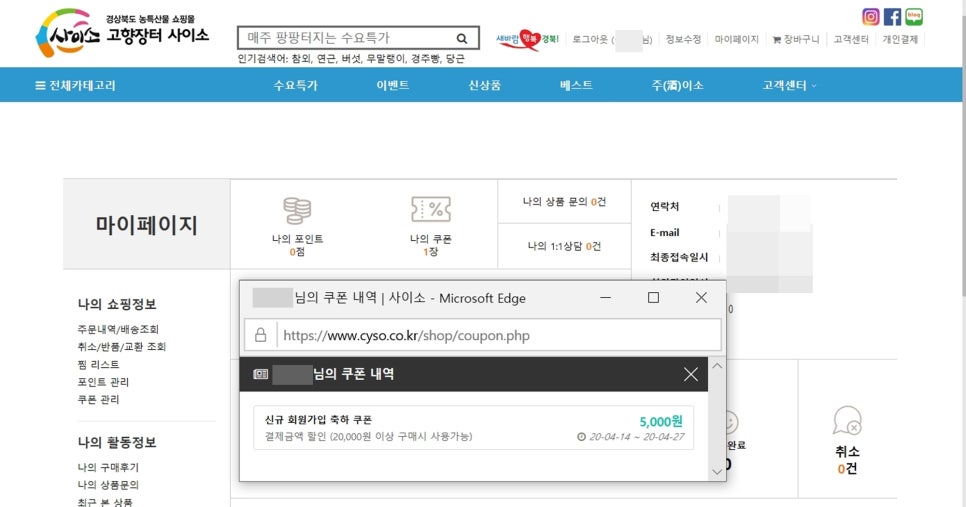Click the coupon popup scrollbar up arrow
Viewport: 966px width, 507px height.
[x=717, y=366]
